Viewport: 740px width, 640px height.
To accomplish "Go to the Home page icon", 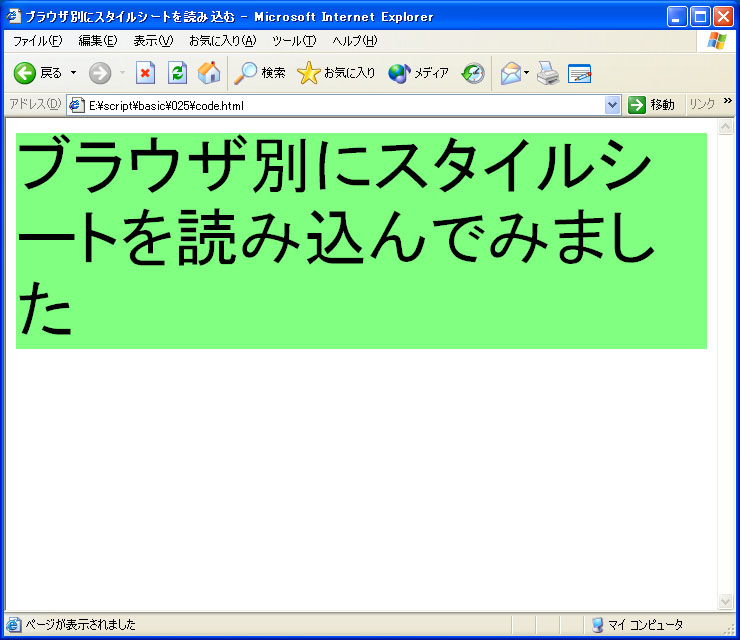I will 209,73.
